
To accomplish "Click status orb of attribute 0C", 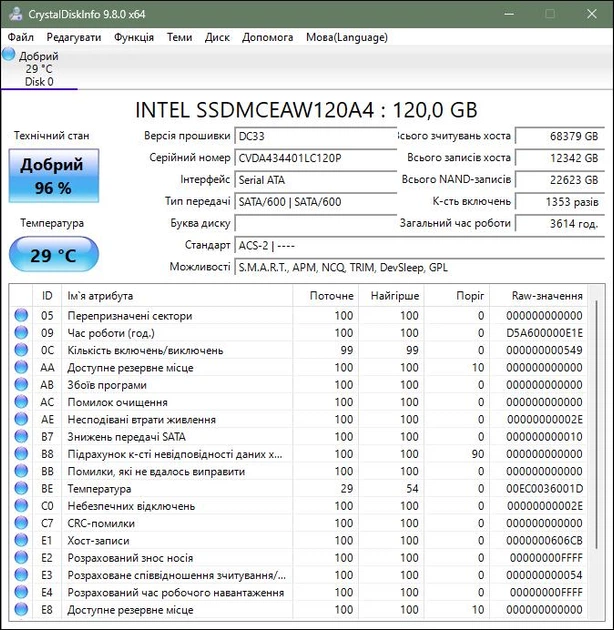I will tap(21, 350).
